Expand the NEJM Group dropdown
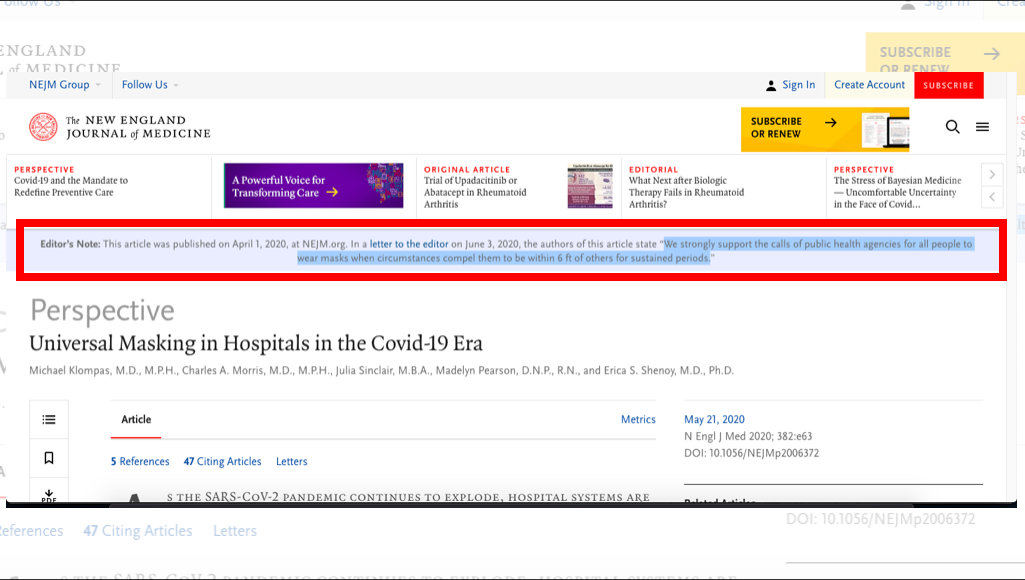The height and width of the screenshot is (580, 1025). click(x=65, y=85)
